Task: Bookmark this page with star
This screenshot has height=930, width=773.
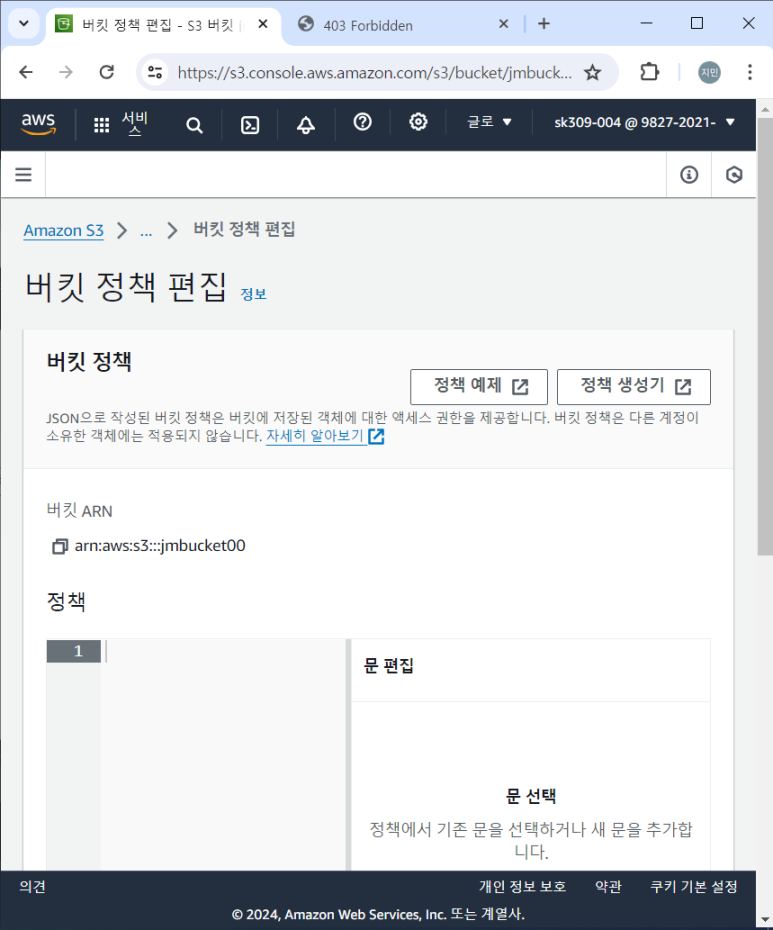Action: [593, 72]
